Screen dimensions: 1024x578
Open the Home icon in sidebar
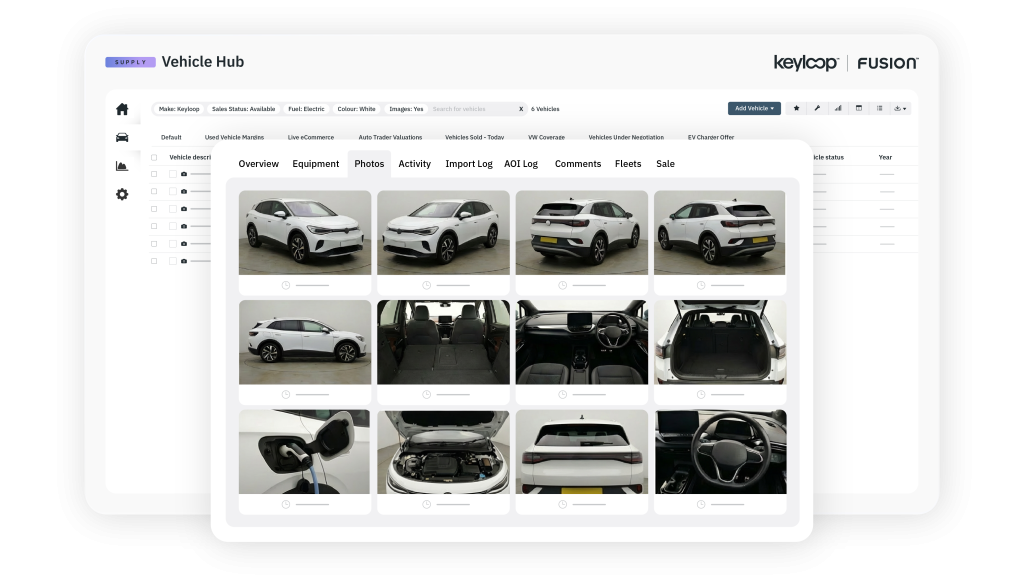[x=122, y=109]
